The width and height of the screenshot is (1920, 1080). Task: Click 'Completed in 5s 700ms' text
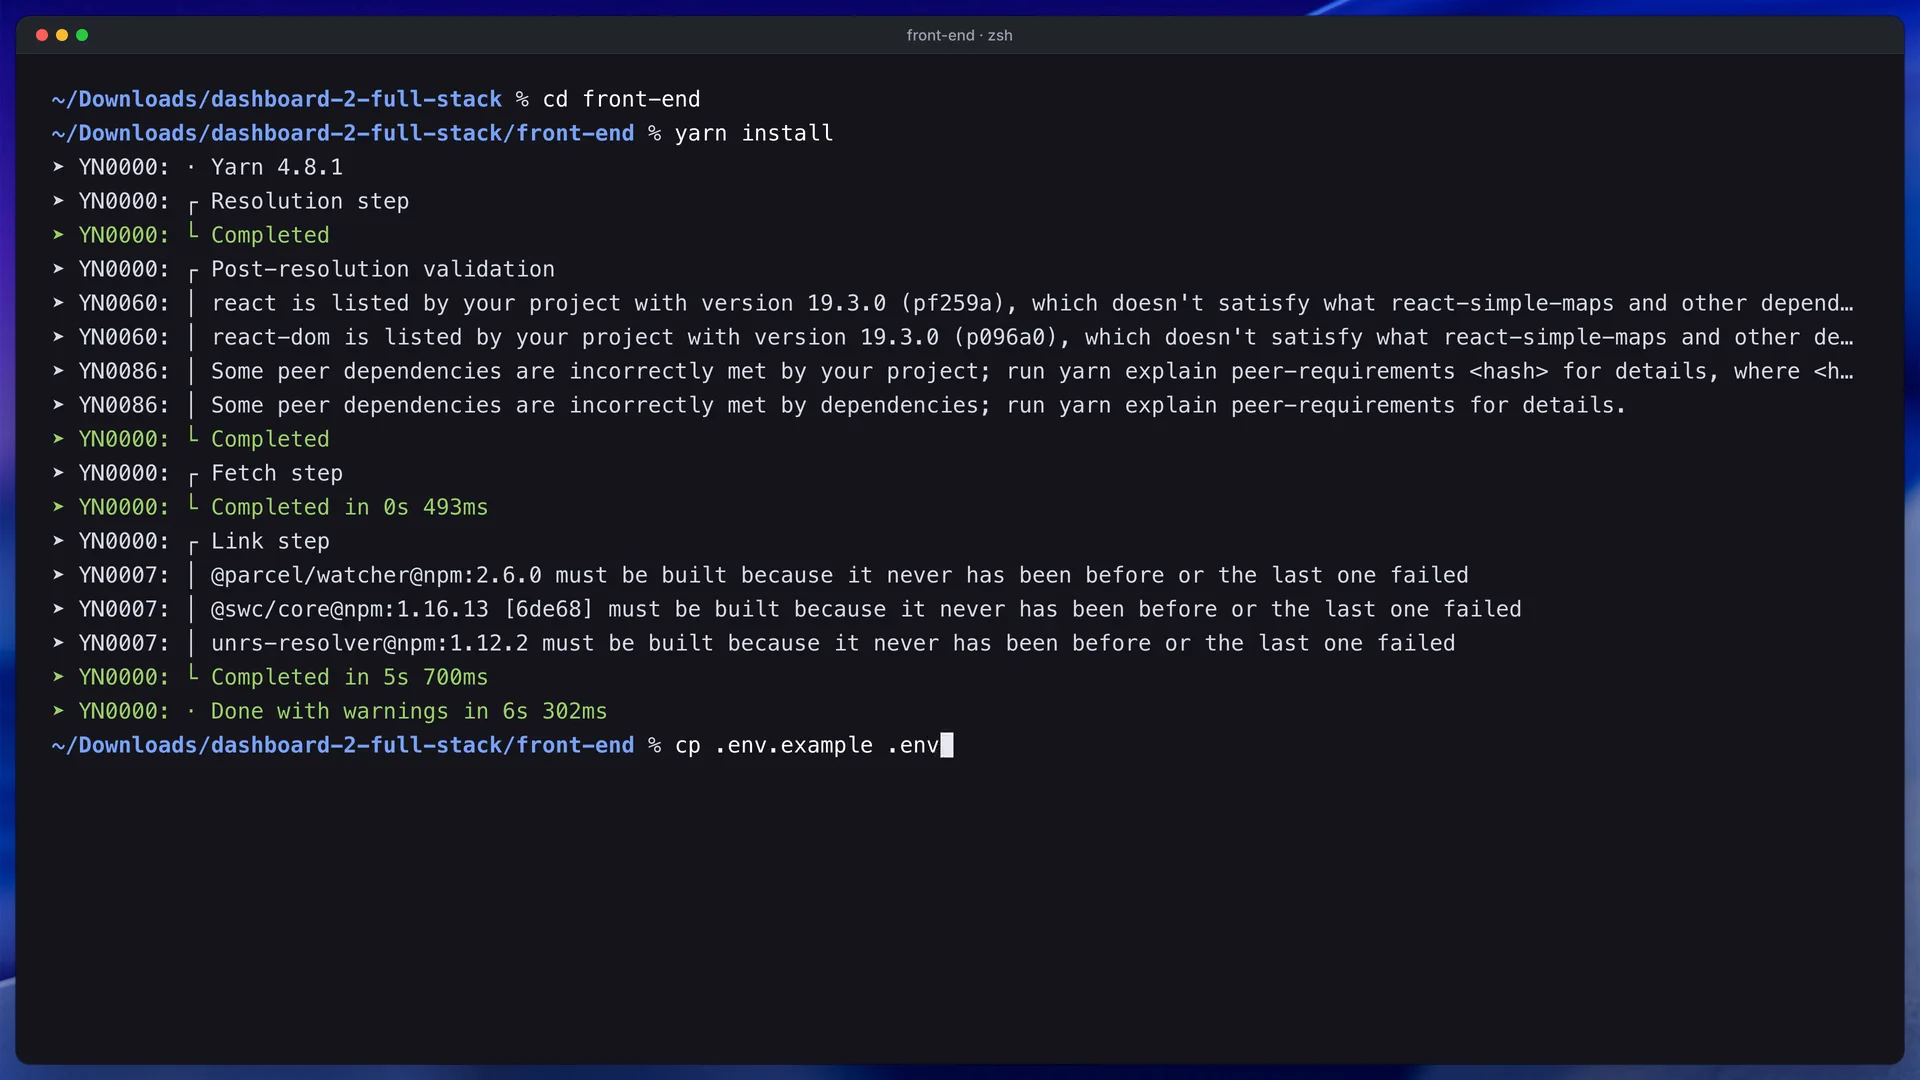[349, 677]
